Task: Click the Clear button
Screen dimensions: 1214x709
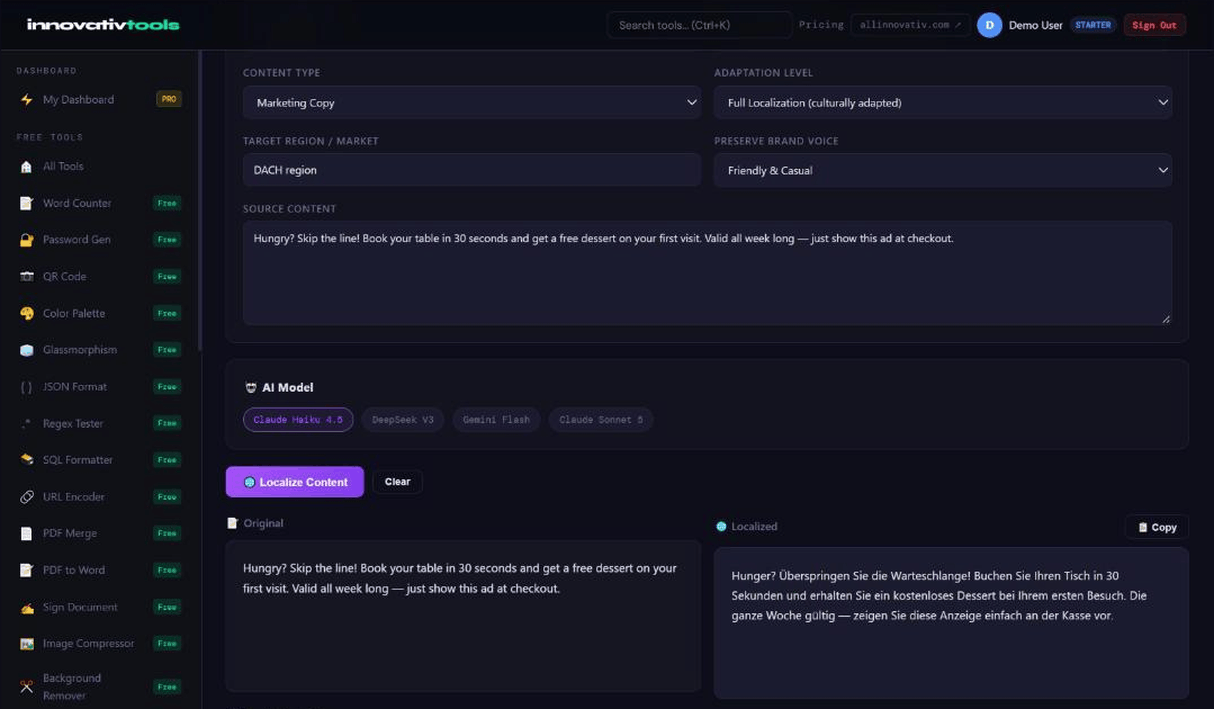Action: click(x=398, y=482)
